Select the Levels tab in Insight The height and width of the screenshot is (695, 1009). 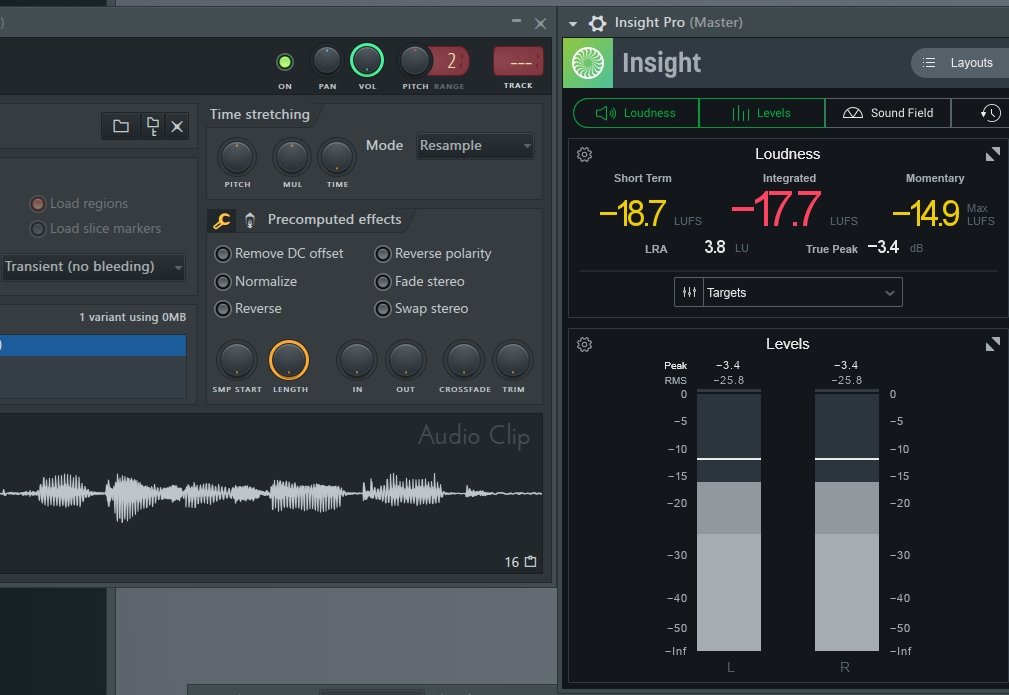pyautogui.click(x=762, y=113)
